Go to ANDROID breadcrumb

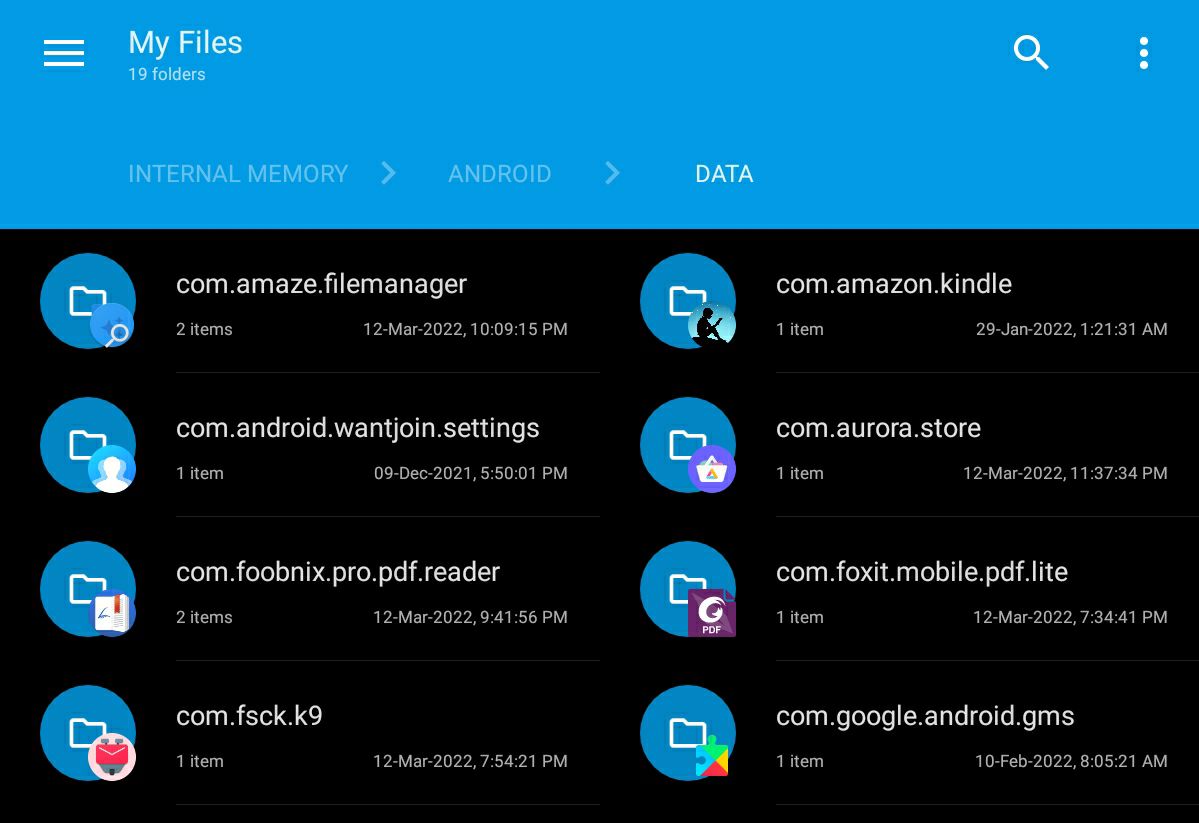coord(499,174)
